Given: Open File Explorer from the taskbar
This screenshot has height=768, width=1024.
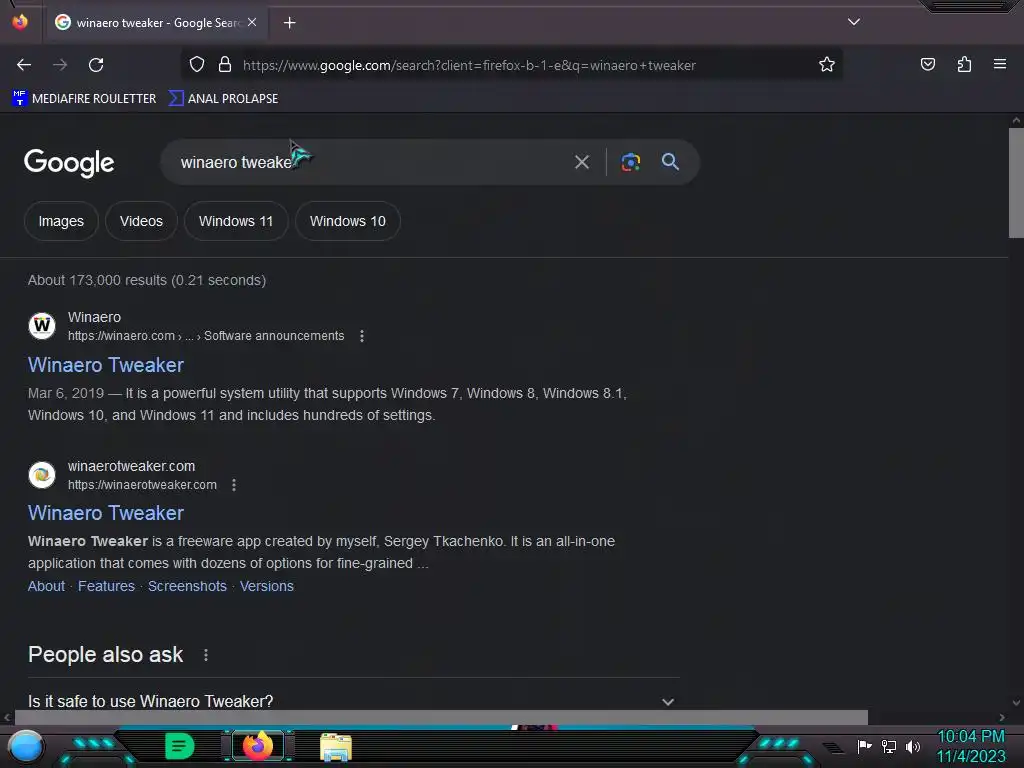Looking at the screenshot, I should [336, 747].
